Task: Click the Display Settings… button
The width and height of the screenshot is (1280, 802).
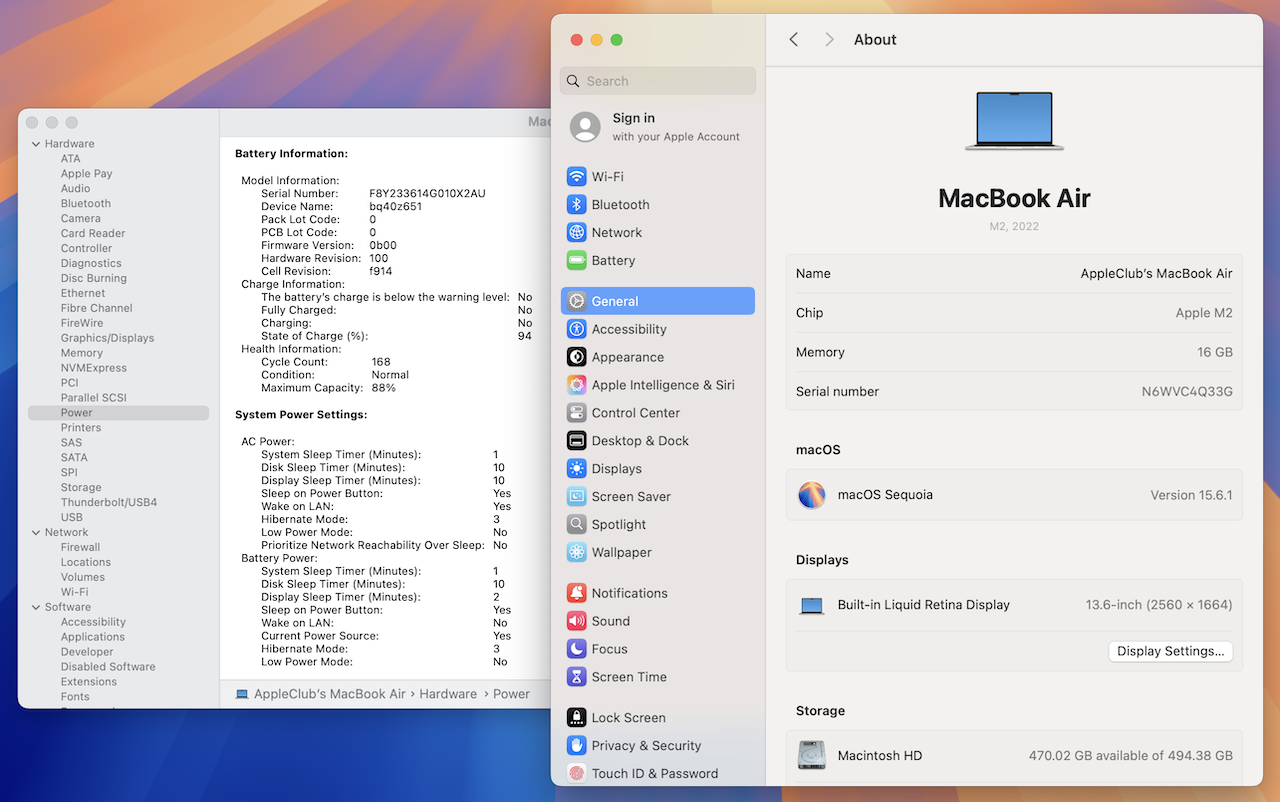Action: pos(1170,651)
